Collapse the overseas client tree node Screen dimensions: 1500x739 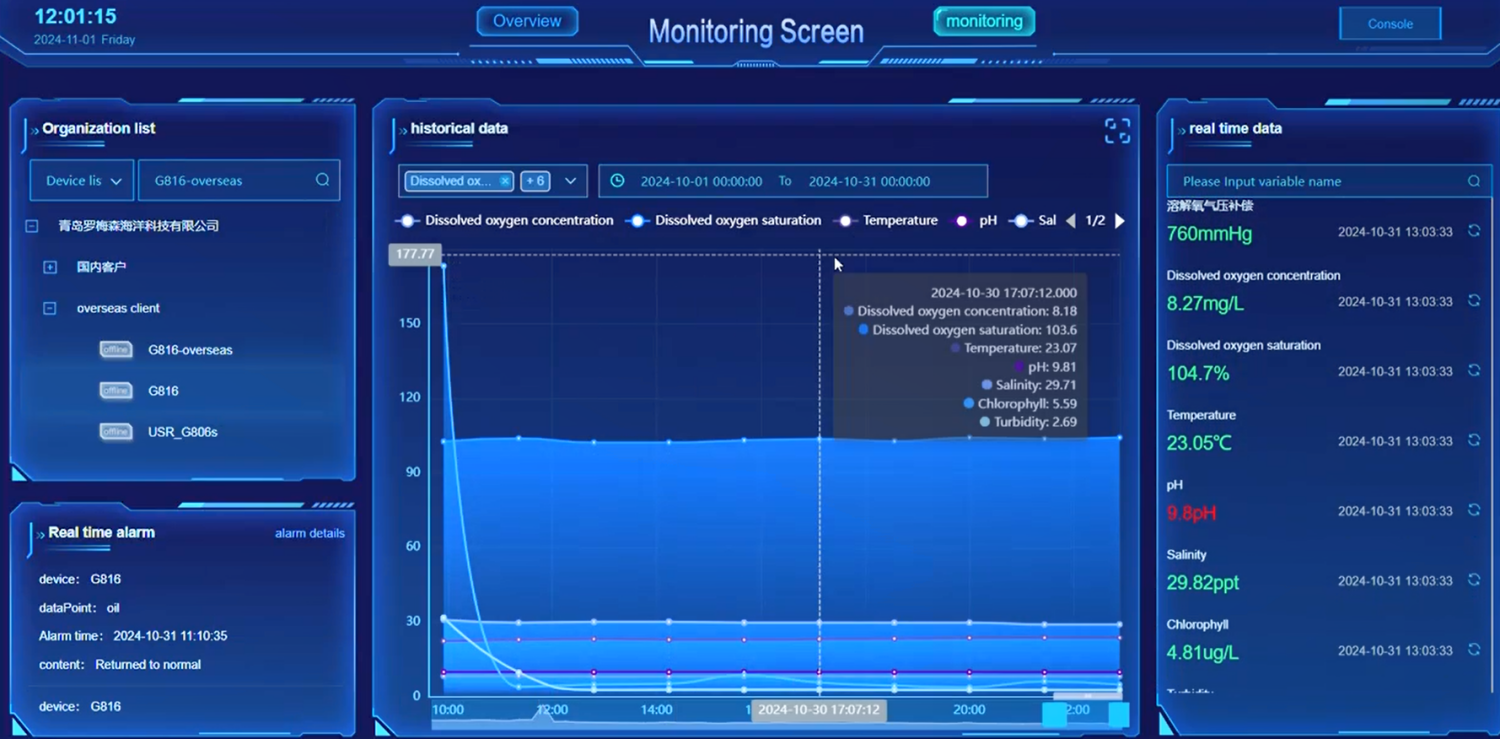[x=49, y=308]
